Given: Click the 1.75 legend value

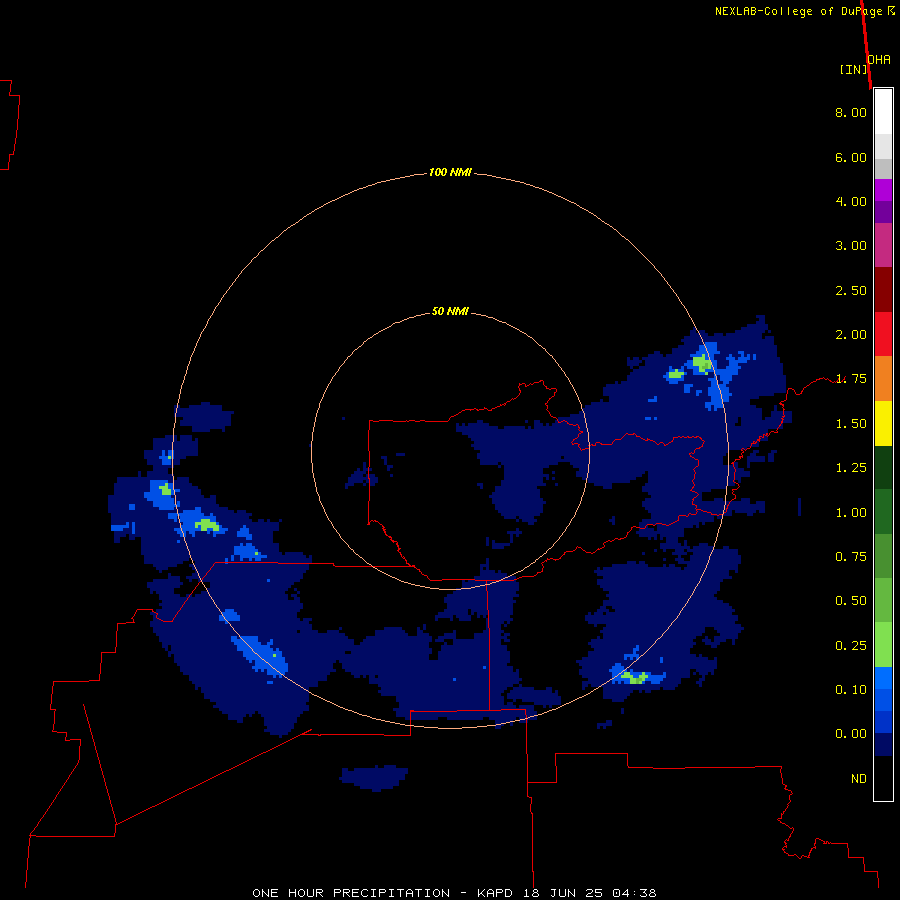Looking at the screenshot, I should (851, 379).
